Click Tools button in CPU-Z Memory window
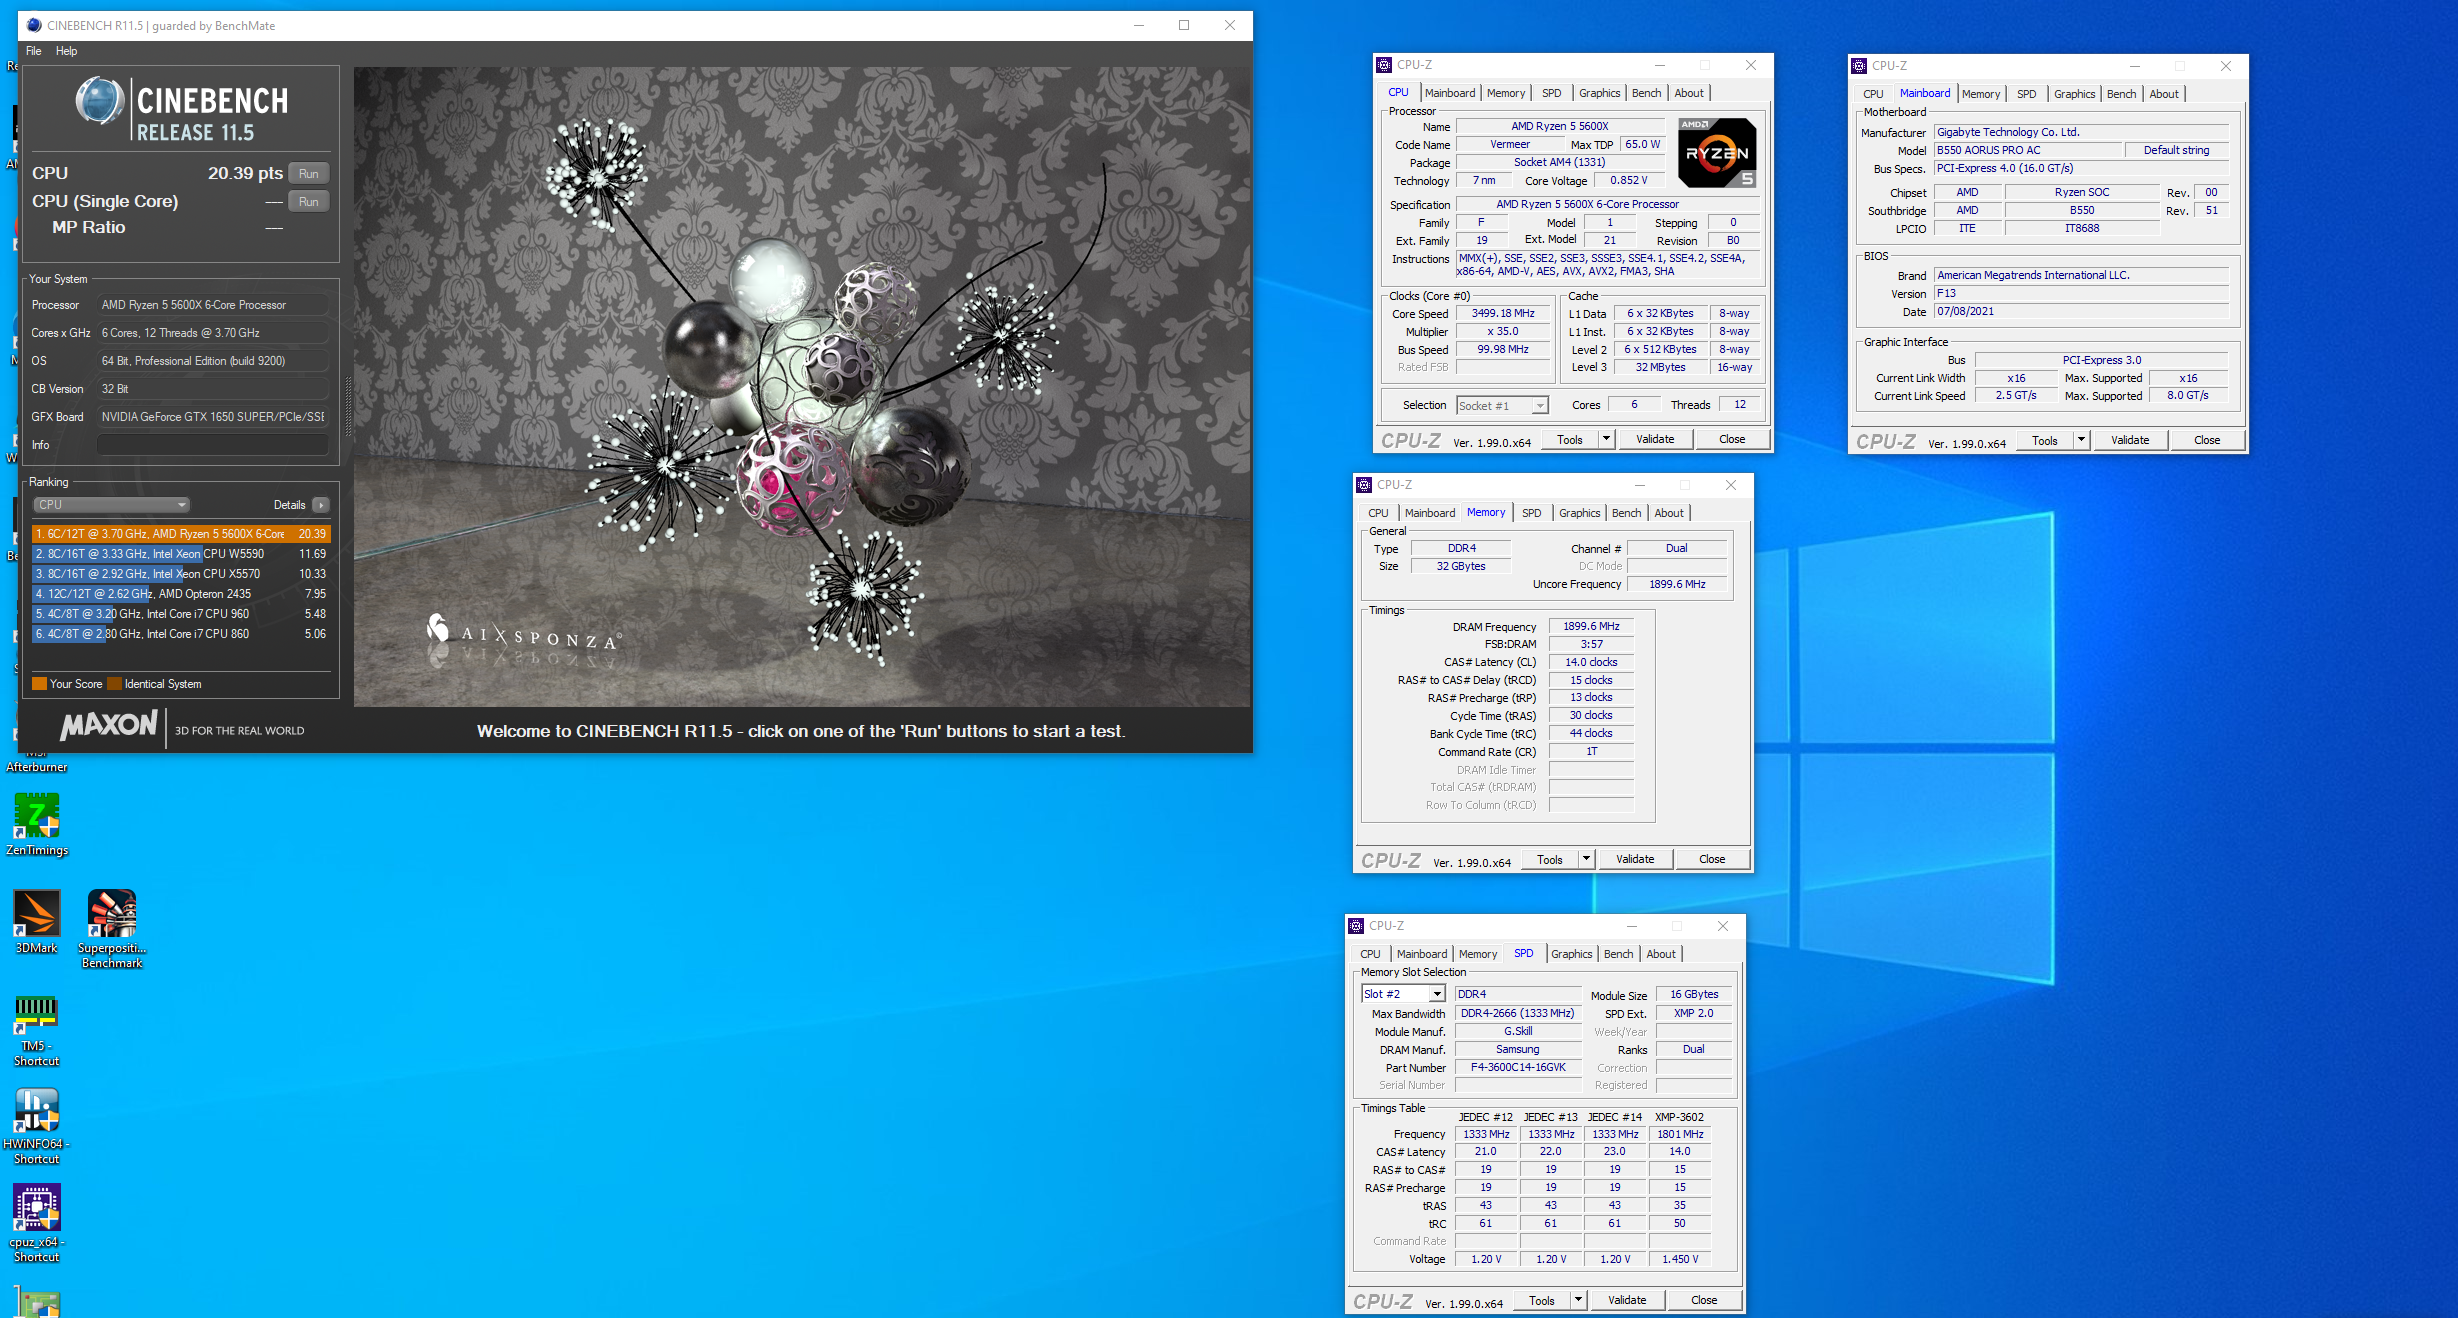This screenshot has width=2458, height=1318. pos(1549,859)
